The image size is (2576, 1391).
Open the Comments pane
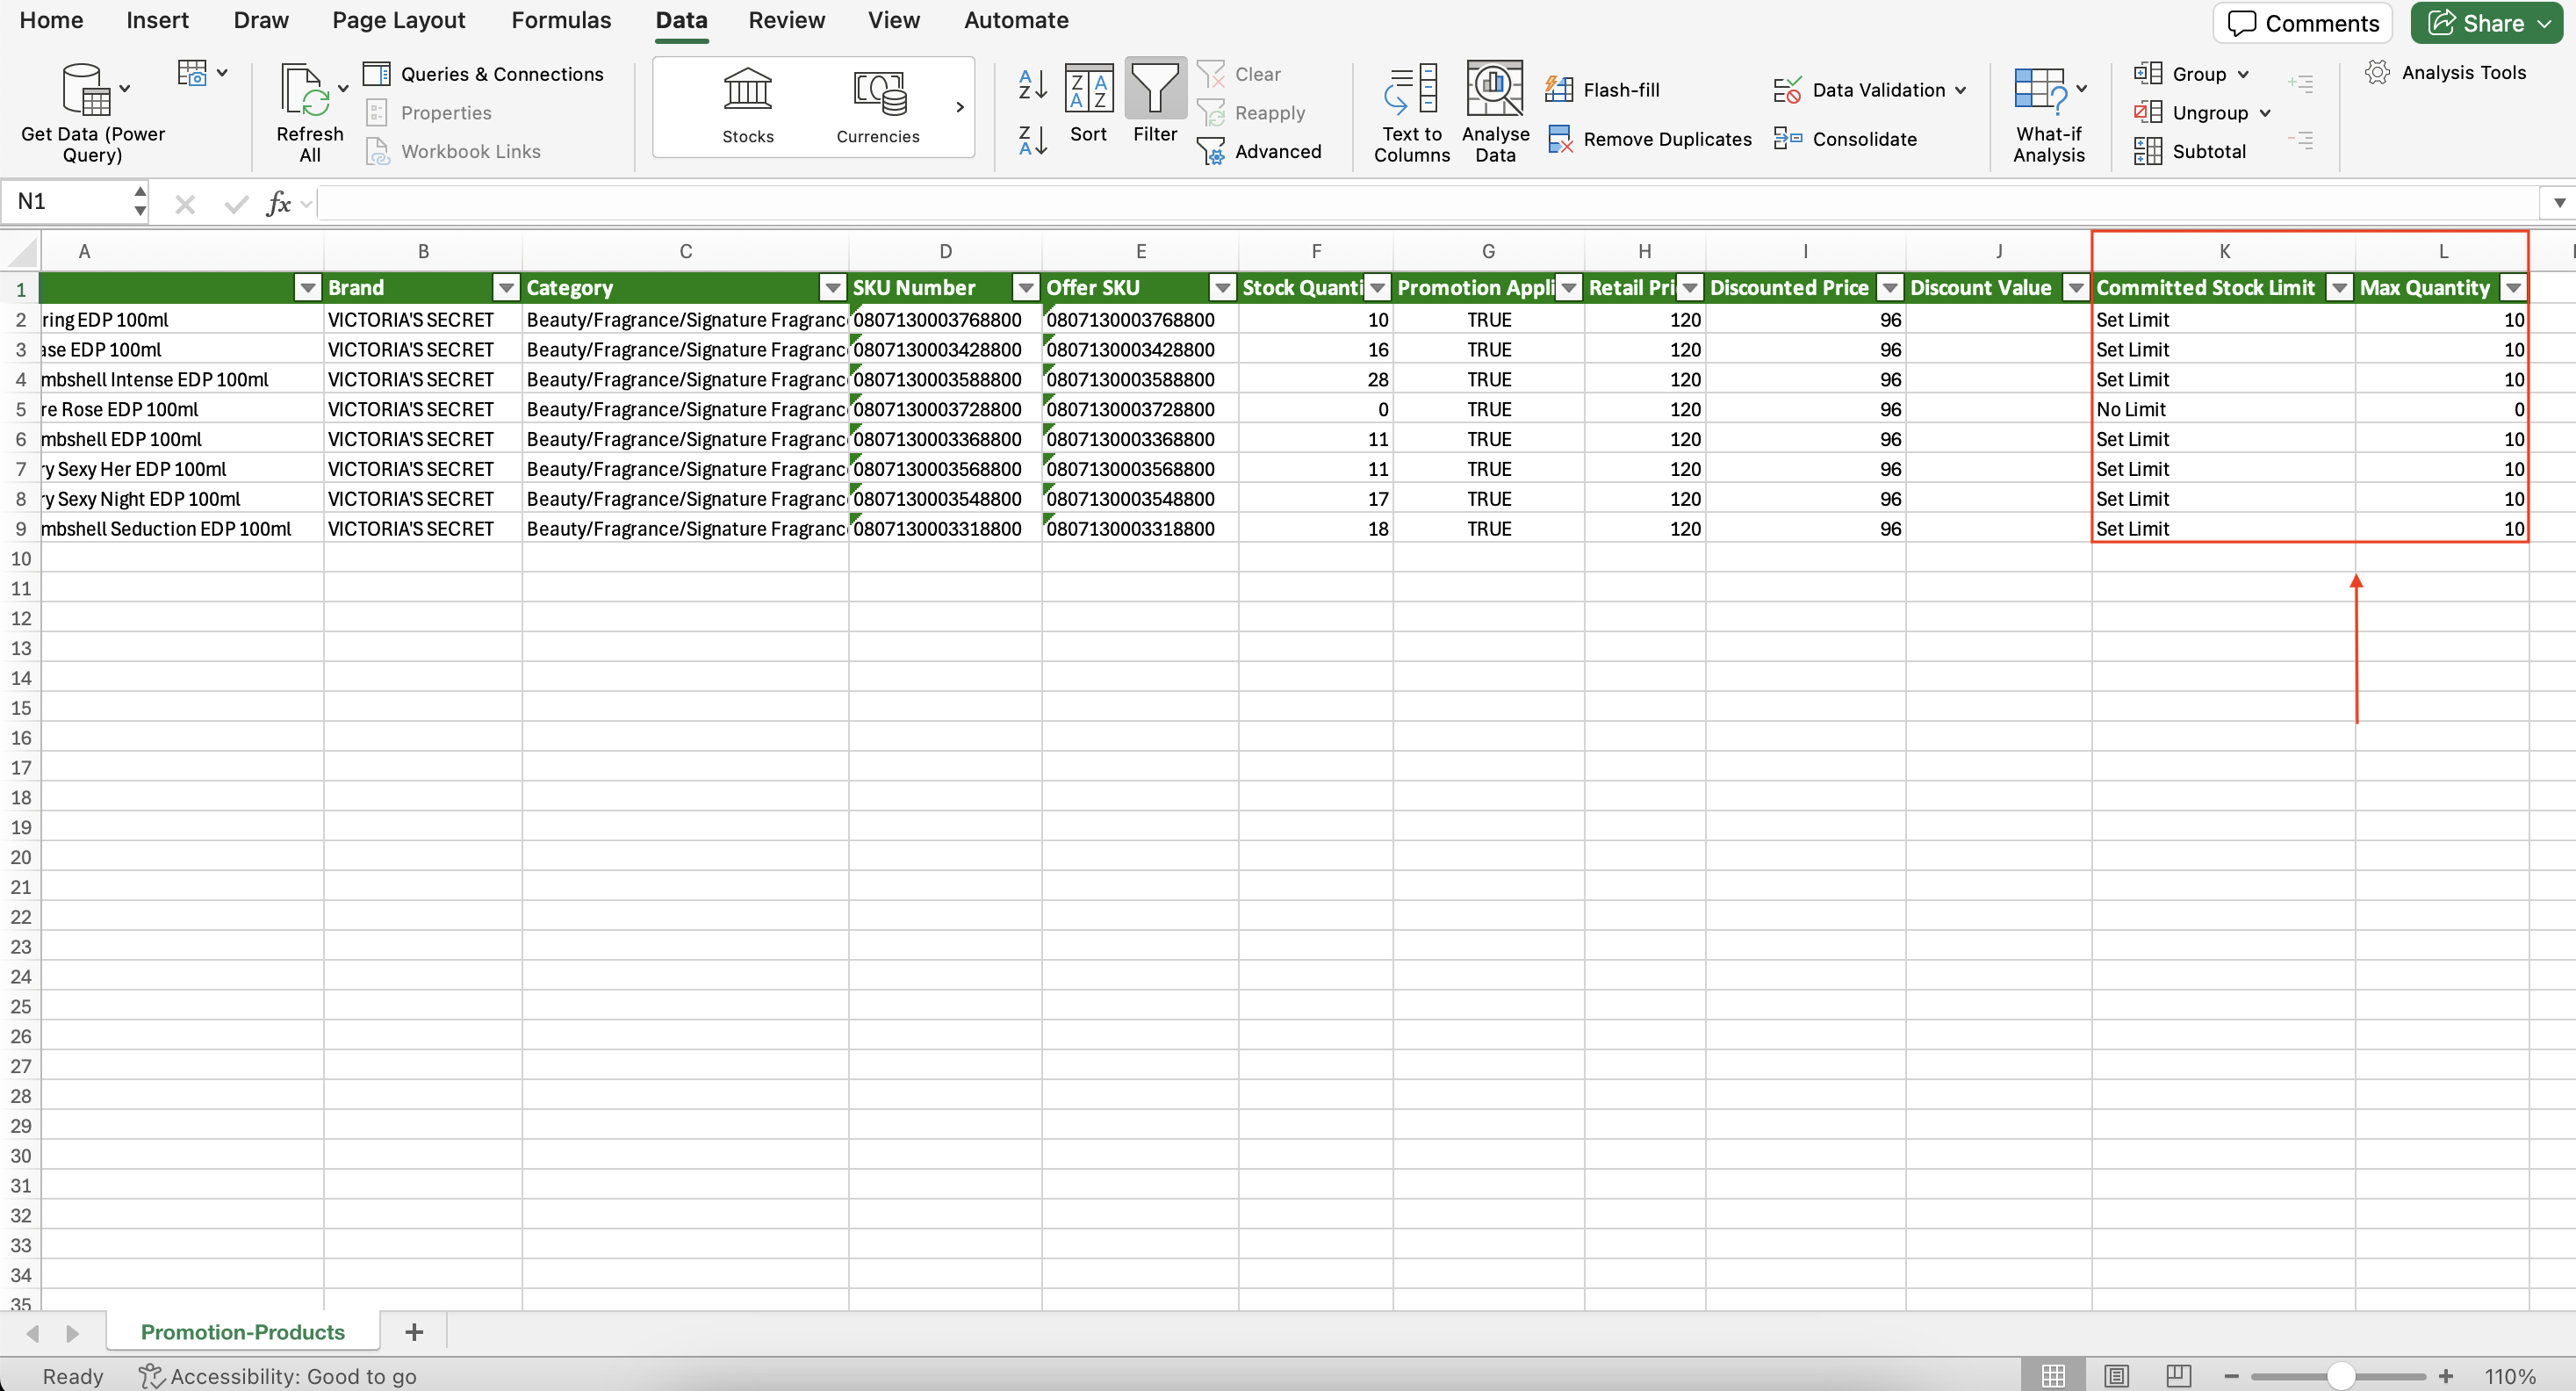[x=2303, y=23]
